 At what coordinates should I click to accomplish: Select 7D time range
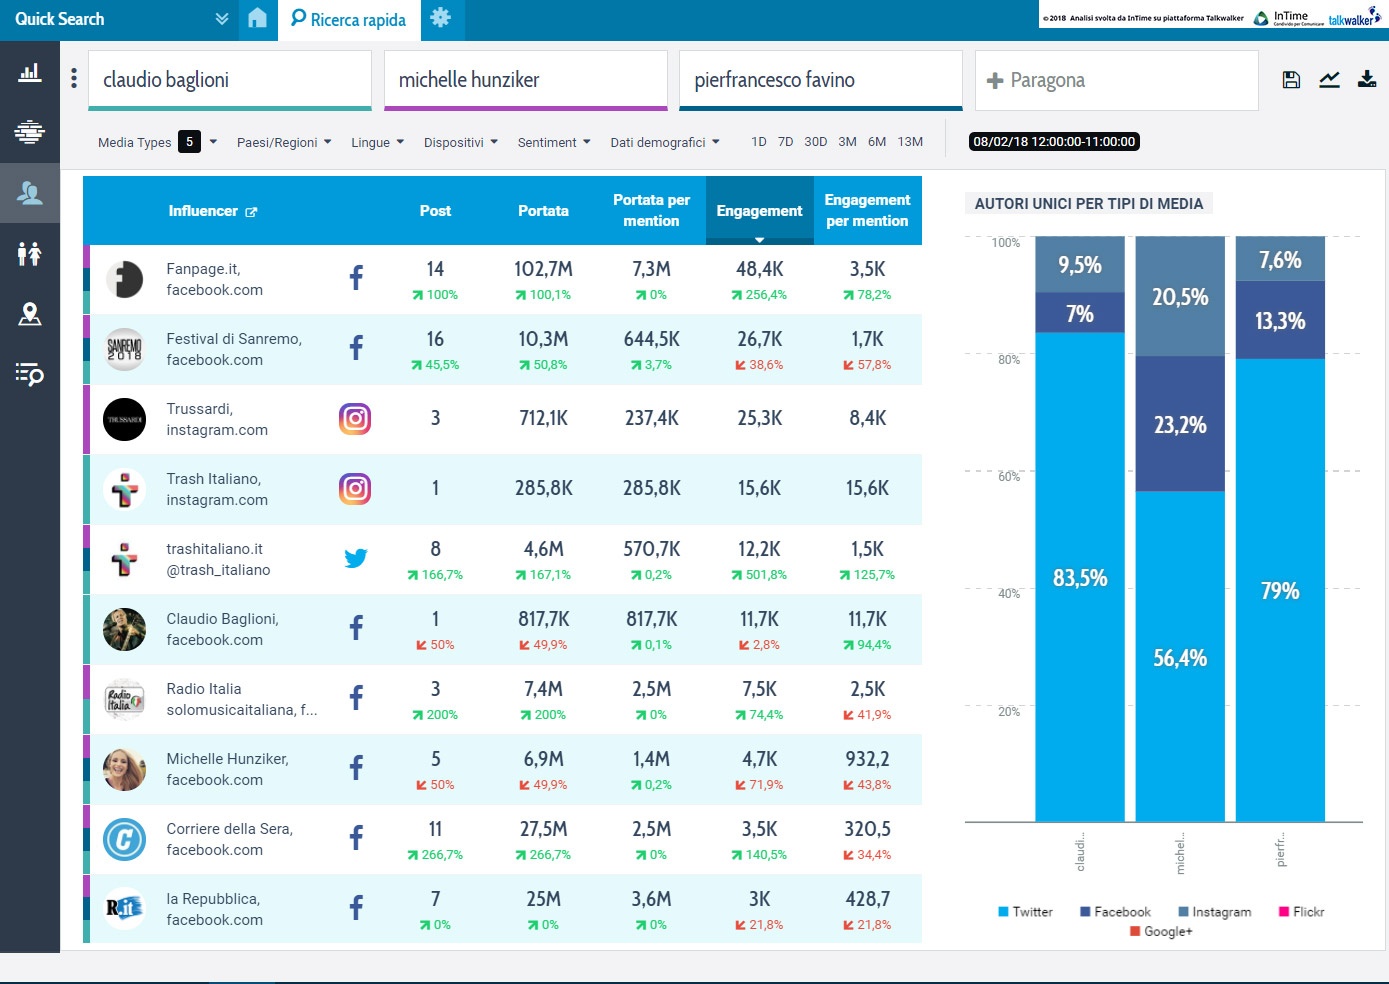[x=786, y=142]
